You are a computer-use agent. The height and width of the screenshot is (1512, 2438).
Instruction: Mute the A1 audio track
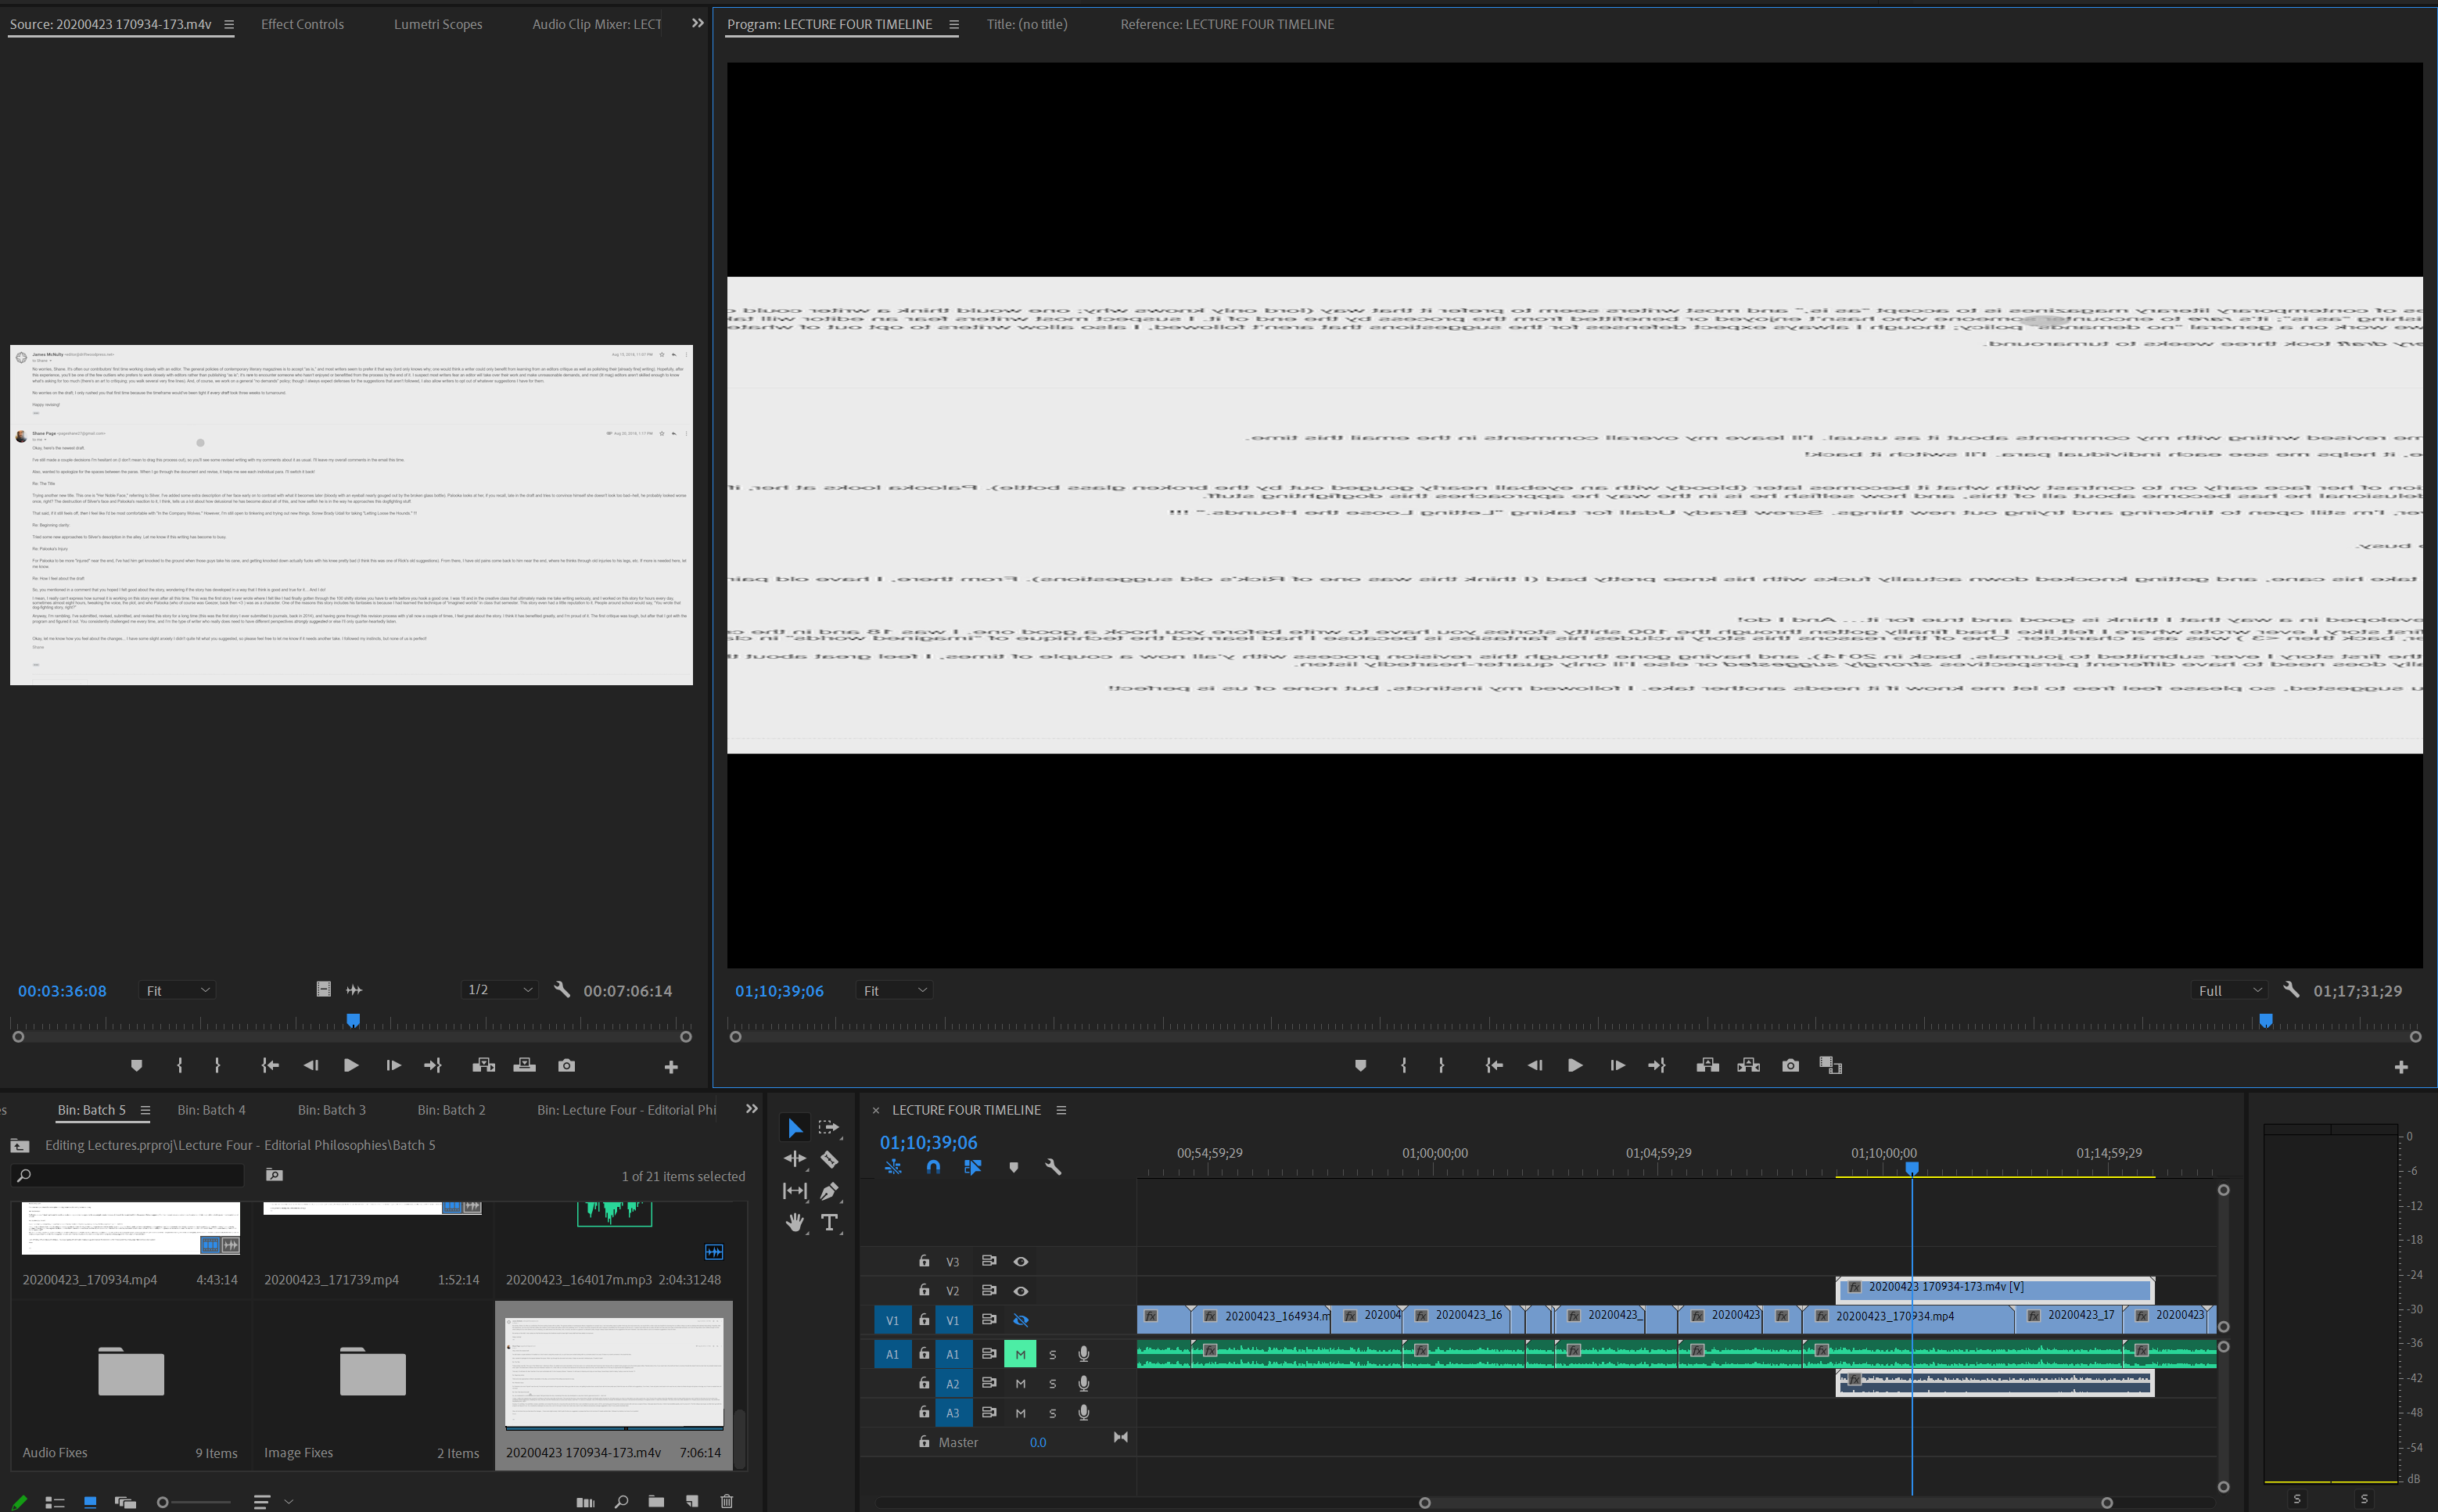1019,1353
